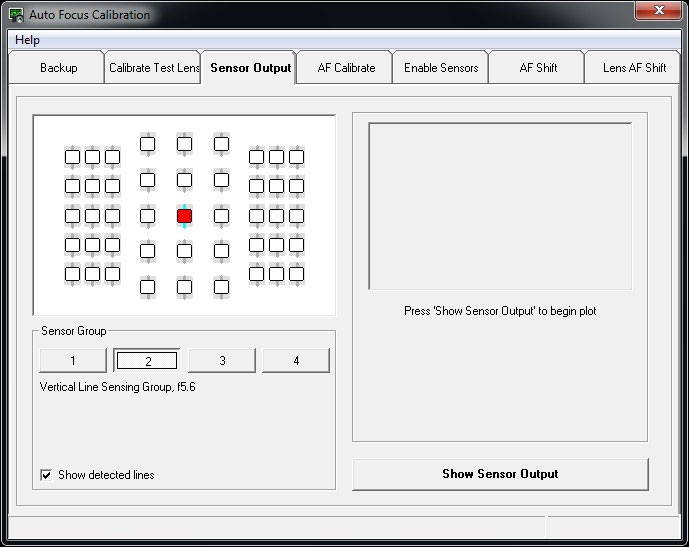
Task: Go to the Lens AF Shift tab
Action: [634, 68]
